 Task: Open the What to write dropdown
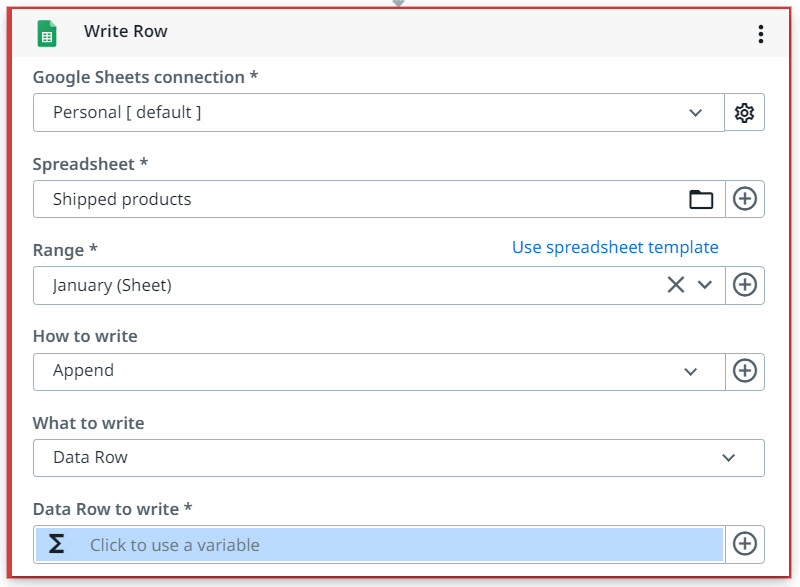point(728,458)
